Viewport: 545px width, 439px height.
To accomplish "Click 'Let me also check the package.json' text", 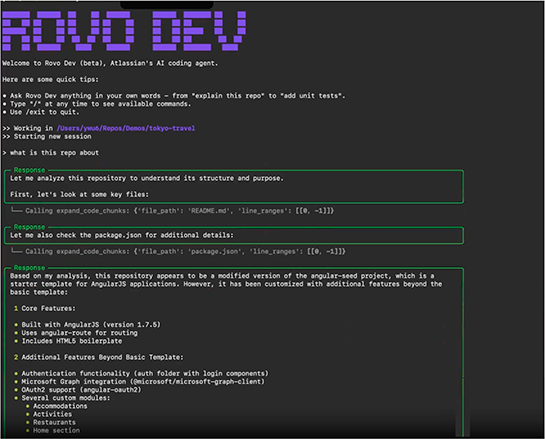I will click(122, 235).
